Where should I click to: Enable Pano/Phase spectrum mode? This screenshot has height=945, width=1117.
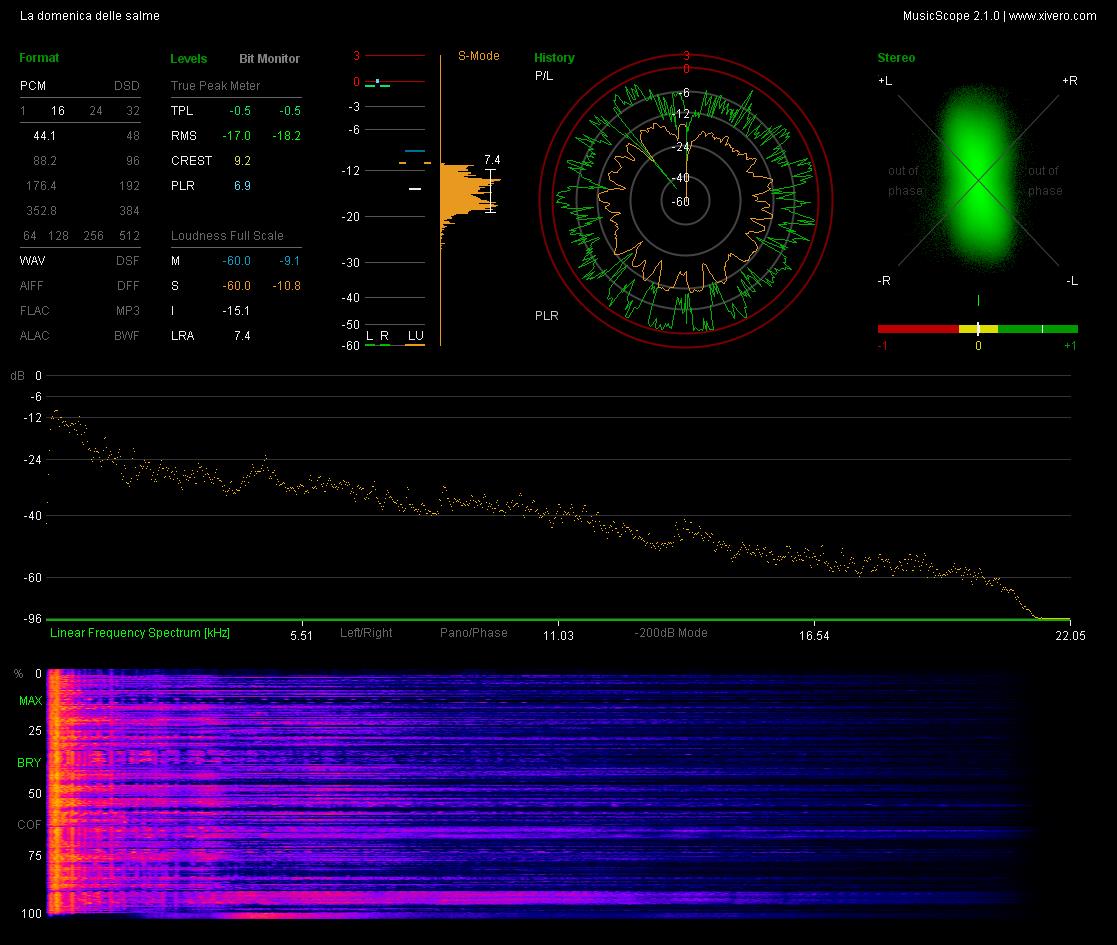[474, 632]
